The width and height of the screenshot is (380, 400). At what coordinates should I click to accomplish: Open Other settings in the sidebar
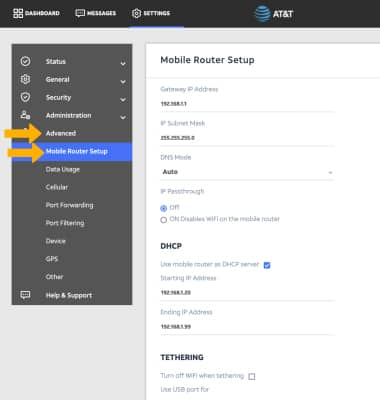(x=54, y=277)
